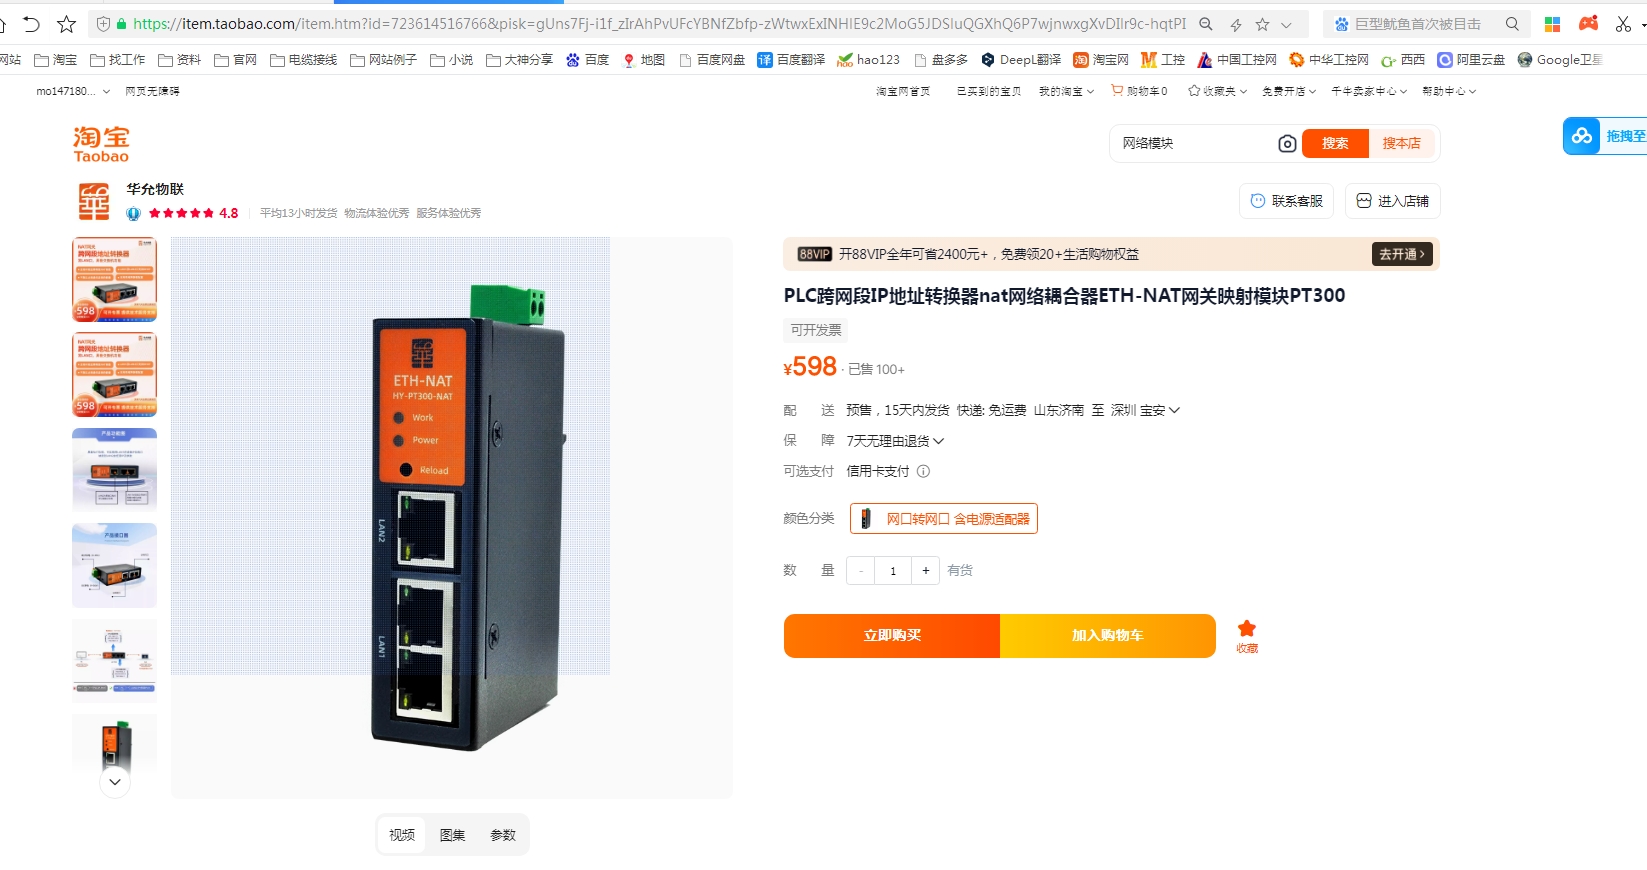Click the 加入购物车 add to cart button
This screenshot has height=870, width=1647.
[1108, 636]
